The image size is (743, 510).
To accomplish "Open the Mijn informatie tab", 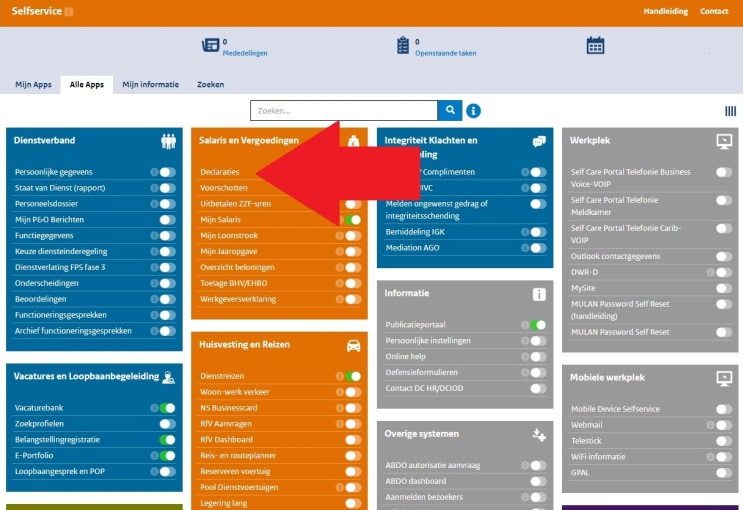I will tap(150, 84).
